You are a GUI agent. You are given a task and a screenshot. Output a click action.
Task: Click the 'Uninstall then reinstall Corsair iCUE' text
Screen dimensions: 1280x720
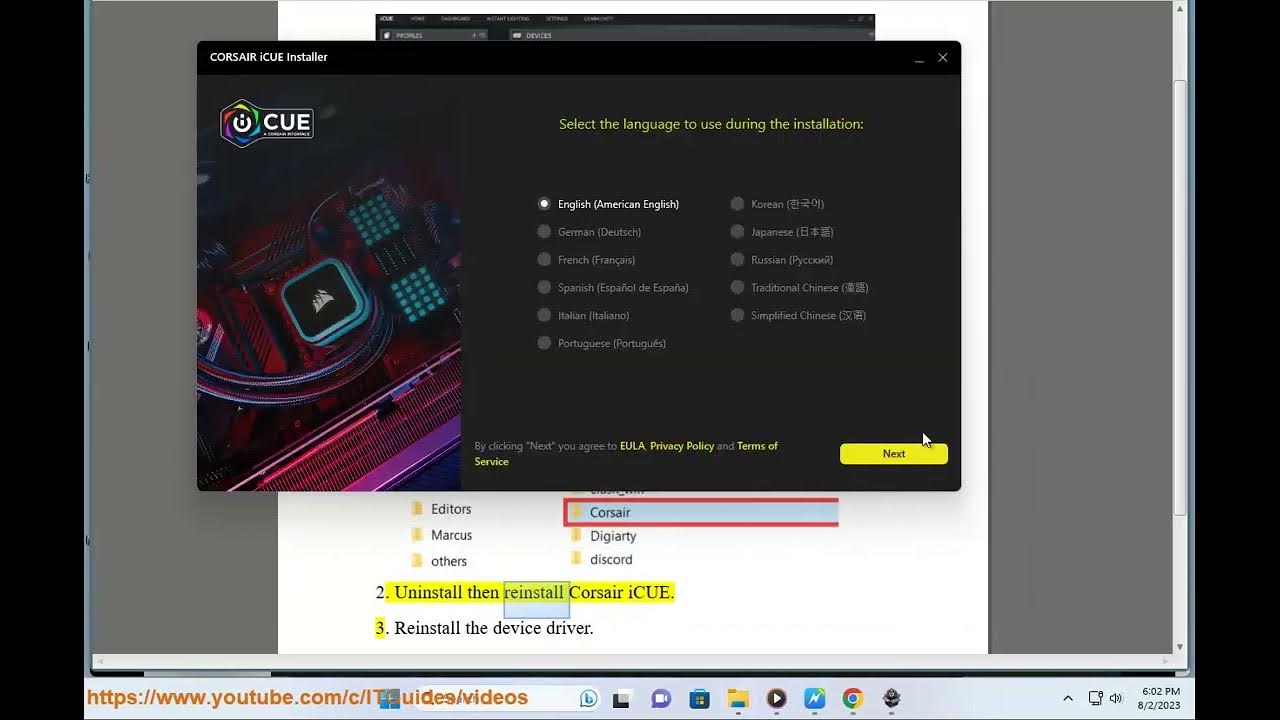534,592
